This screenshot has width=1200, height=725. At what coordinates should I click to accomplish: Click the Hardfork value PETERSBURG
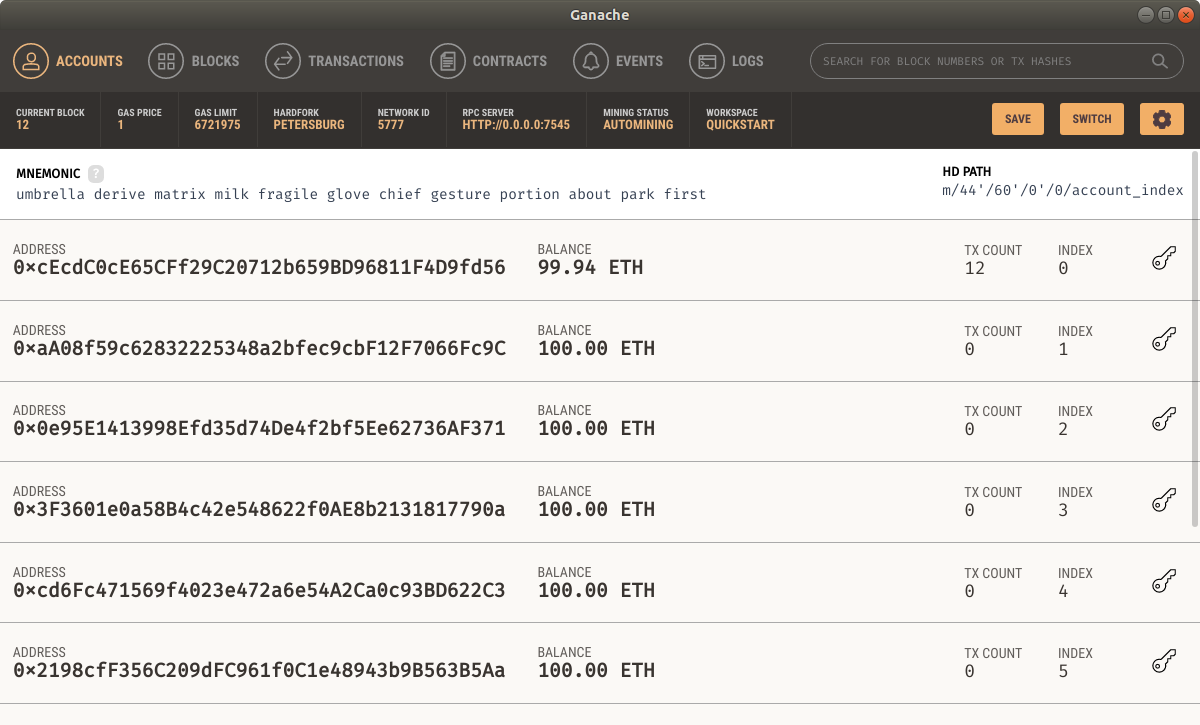309,125
